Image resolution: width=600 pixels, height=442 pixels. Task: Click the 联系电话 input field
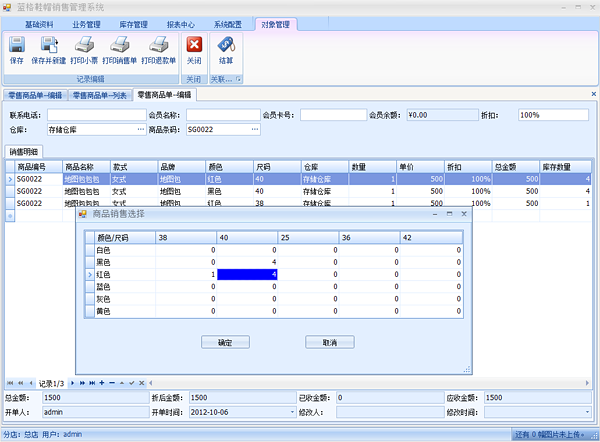click(x=92, y=115)
